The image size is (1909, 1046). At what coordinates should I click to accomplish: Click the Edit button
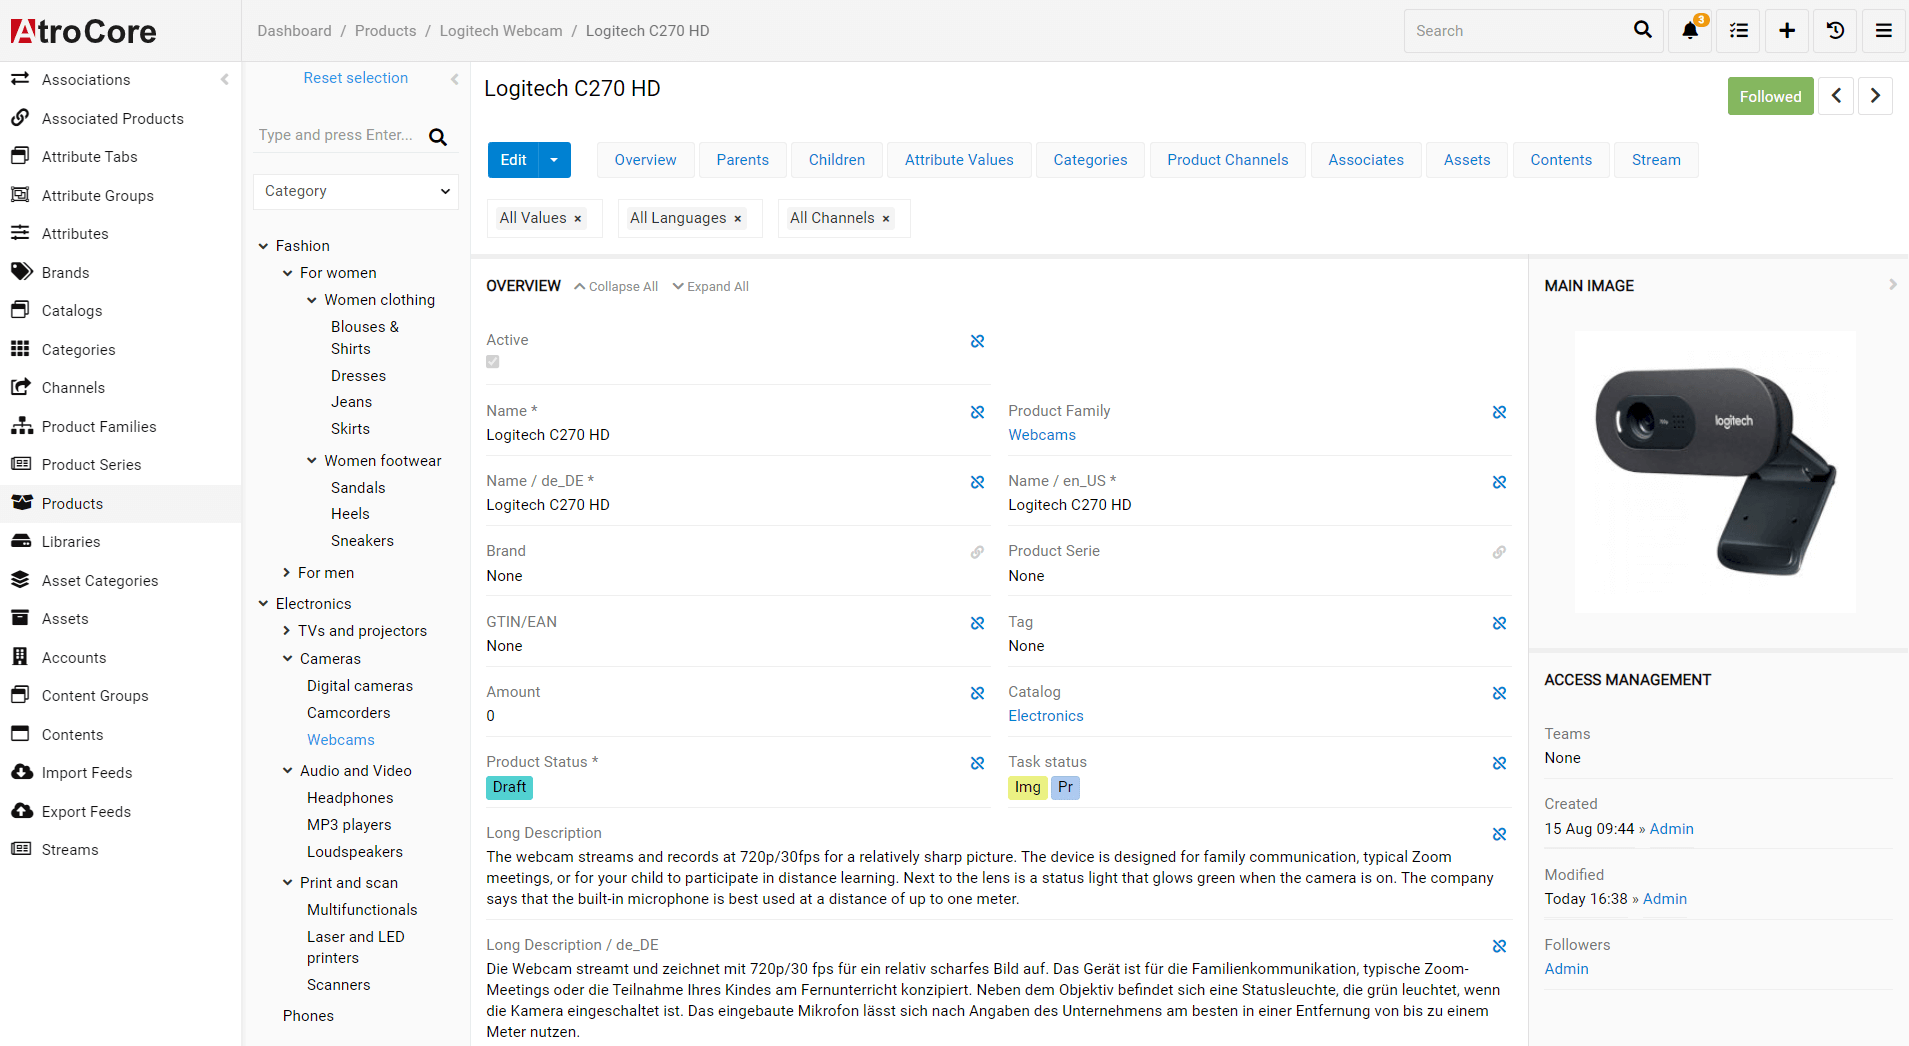[513, 160]
